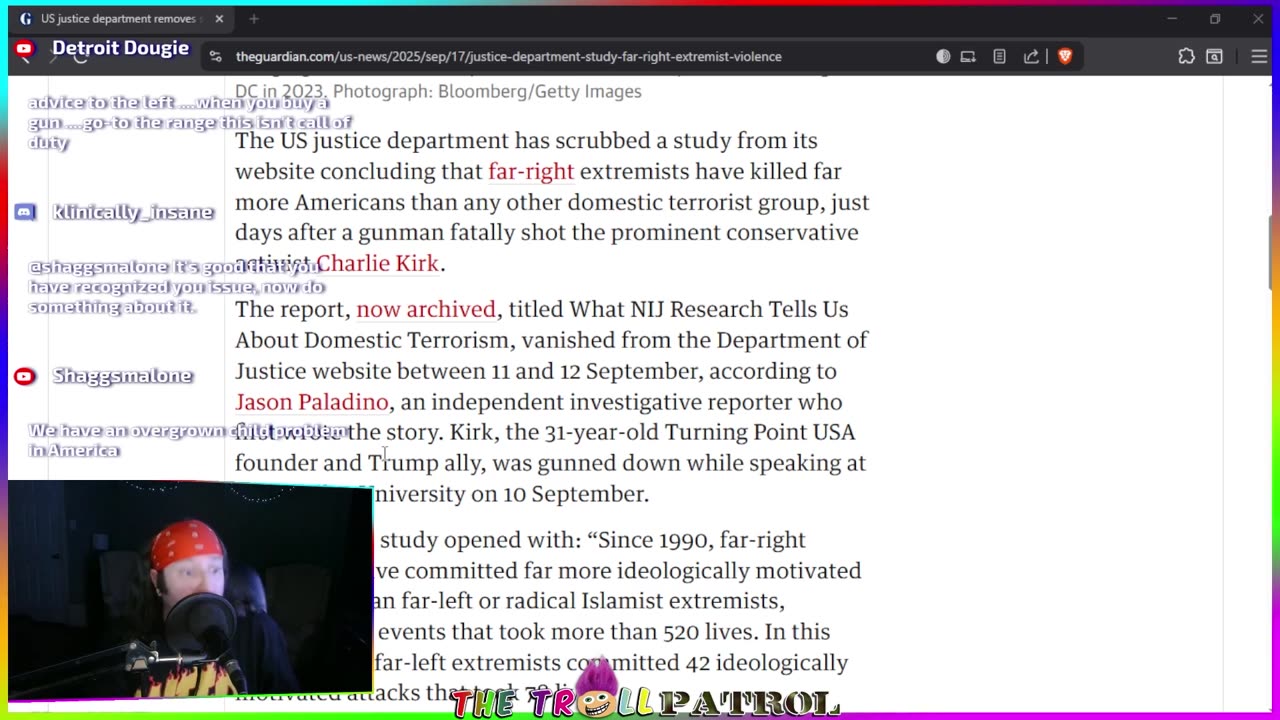Click the share page arrow icon
This screenshot has height=720, width=1280.
pyautogui.click(x=1031, y=57)
